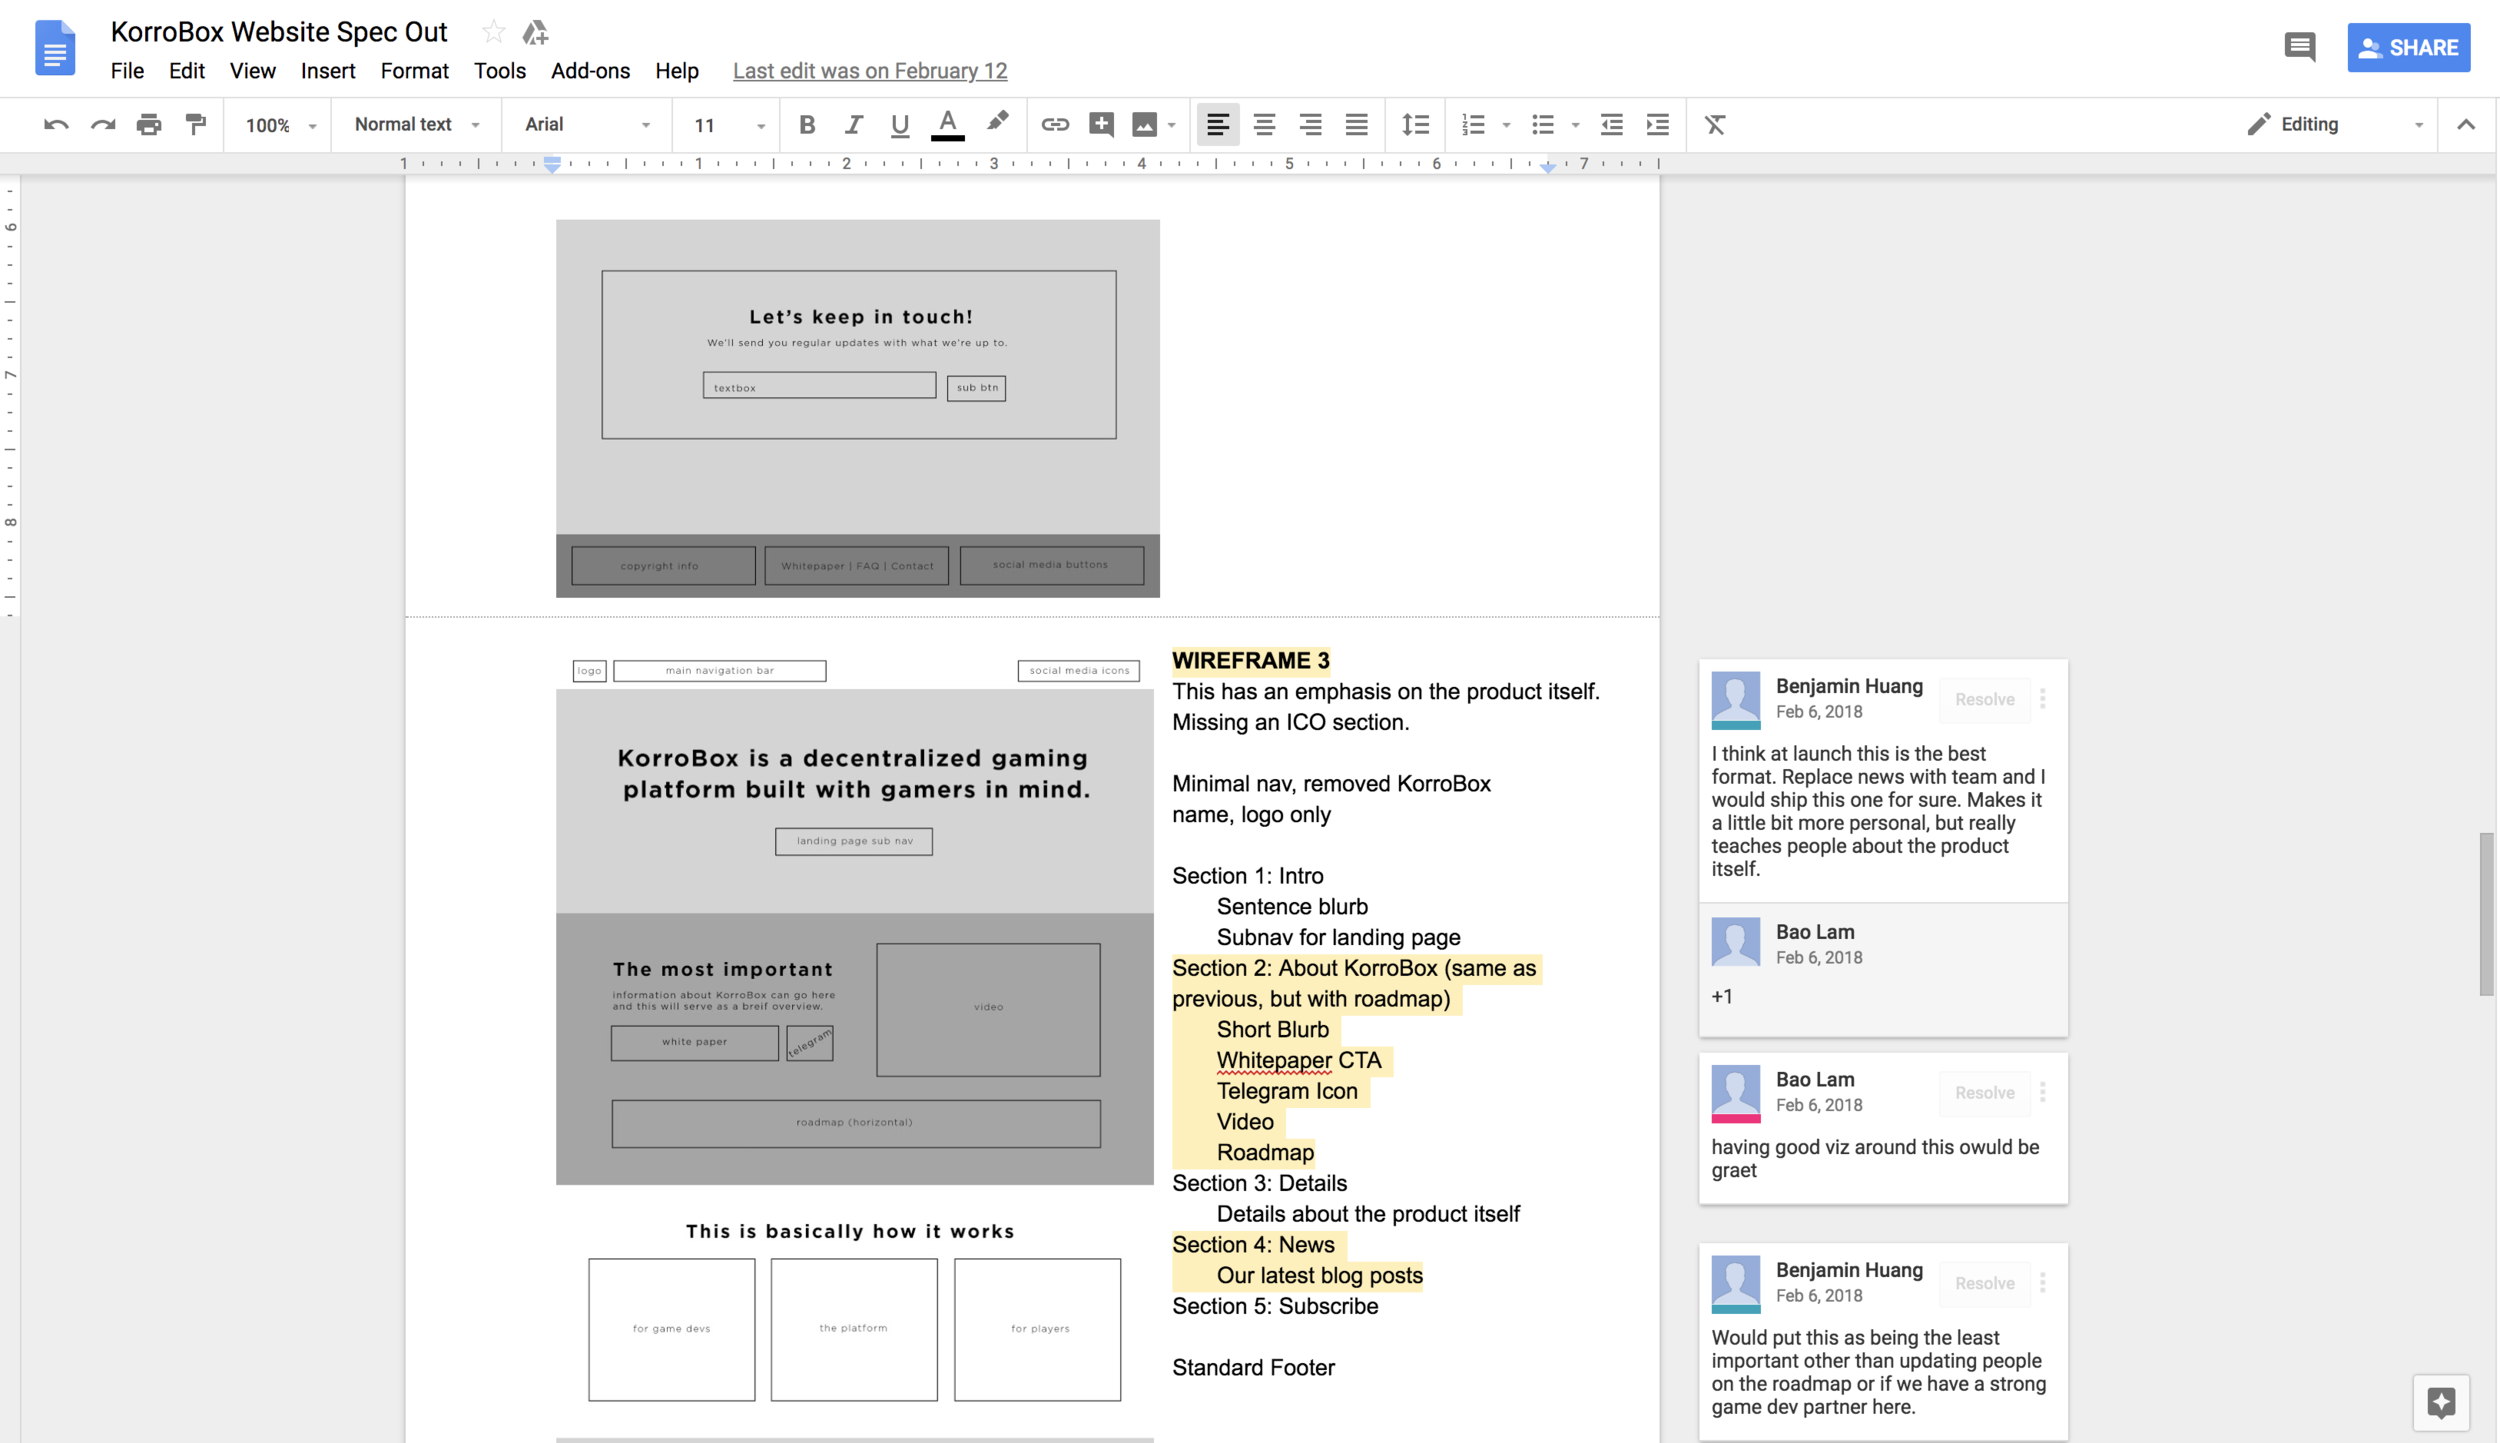Star the document
Image resolution: width=2500 pixels, height=1443 pixels.
click(492, 33)
